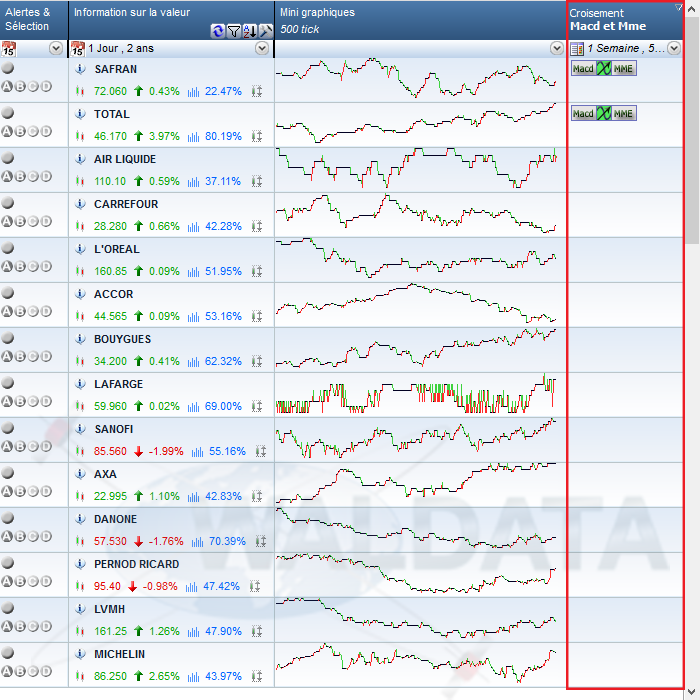Screen dimensions: 700x700
Task: Open the 1 Jour, 2 ans dropdown
Action: pos(262,48)
